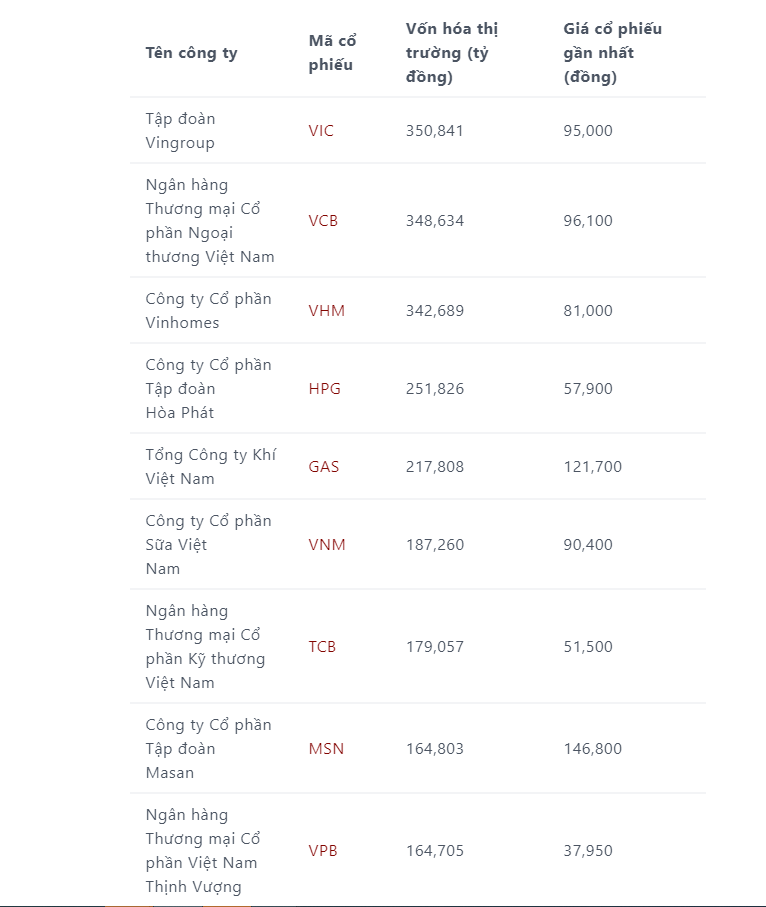Screen dimensions: 766x907
Task: Click the Hòa Phát price 57,900
Action: [588, 389]
